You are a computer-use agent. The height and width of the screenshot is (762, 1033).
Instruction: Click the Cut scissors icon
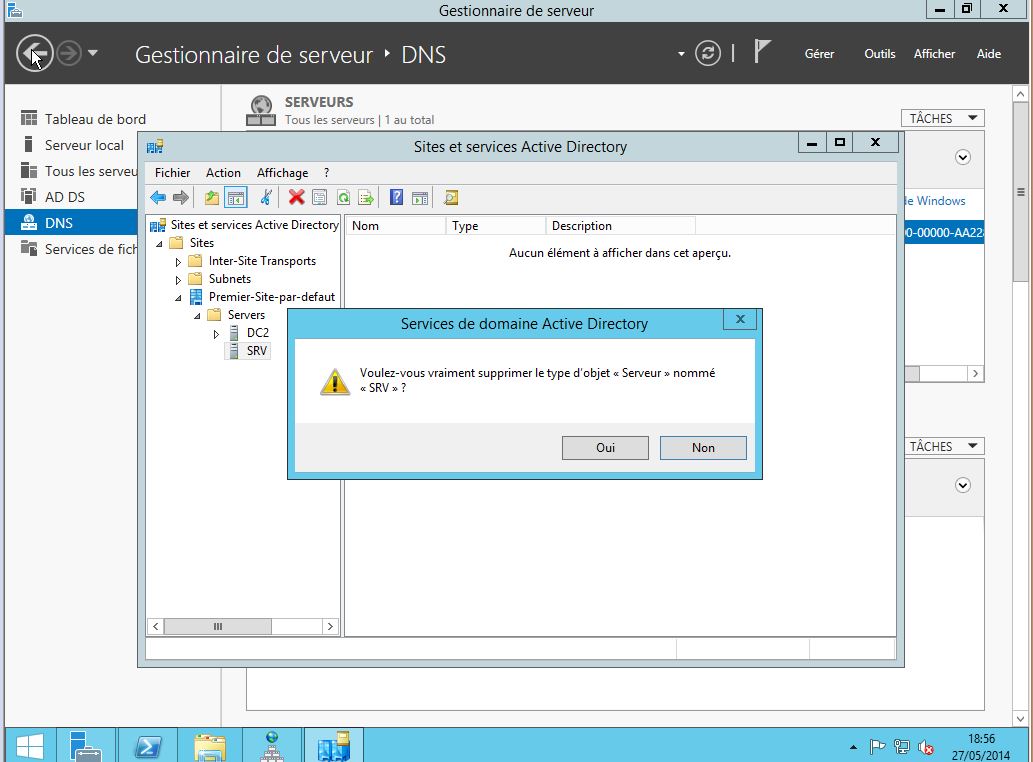(x=266, y=198)
